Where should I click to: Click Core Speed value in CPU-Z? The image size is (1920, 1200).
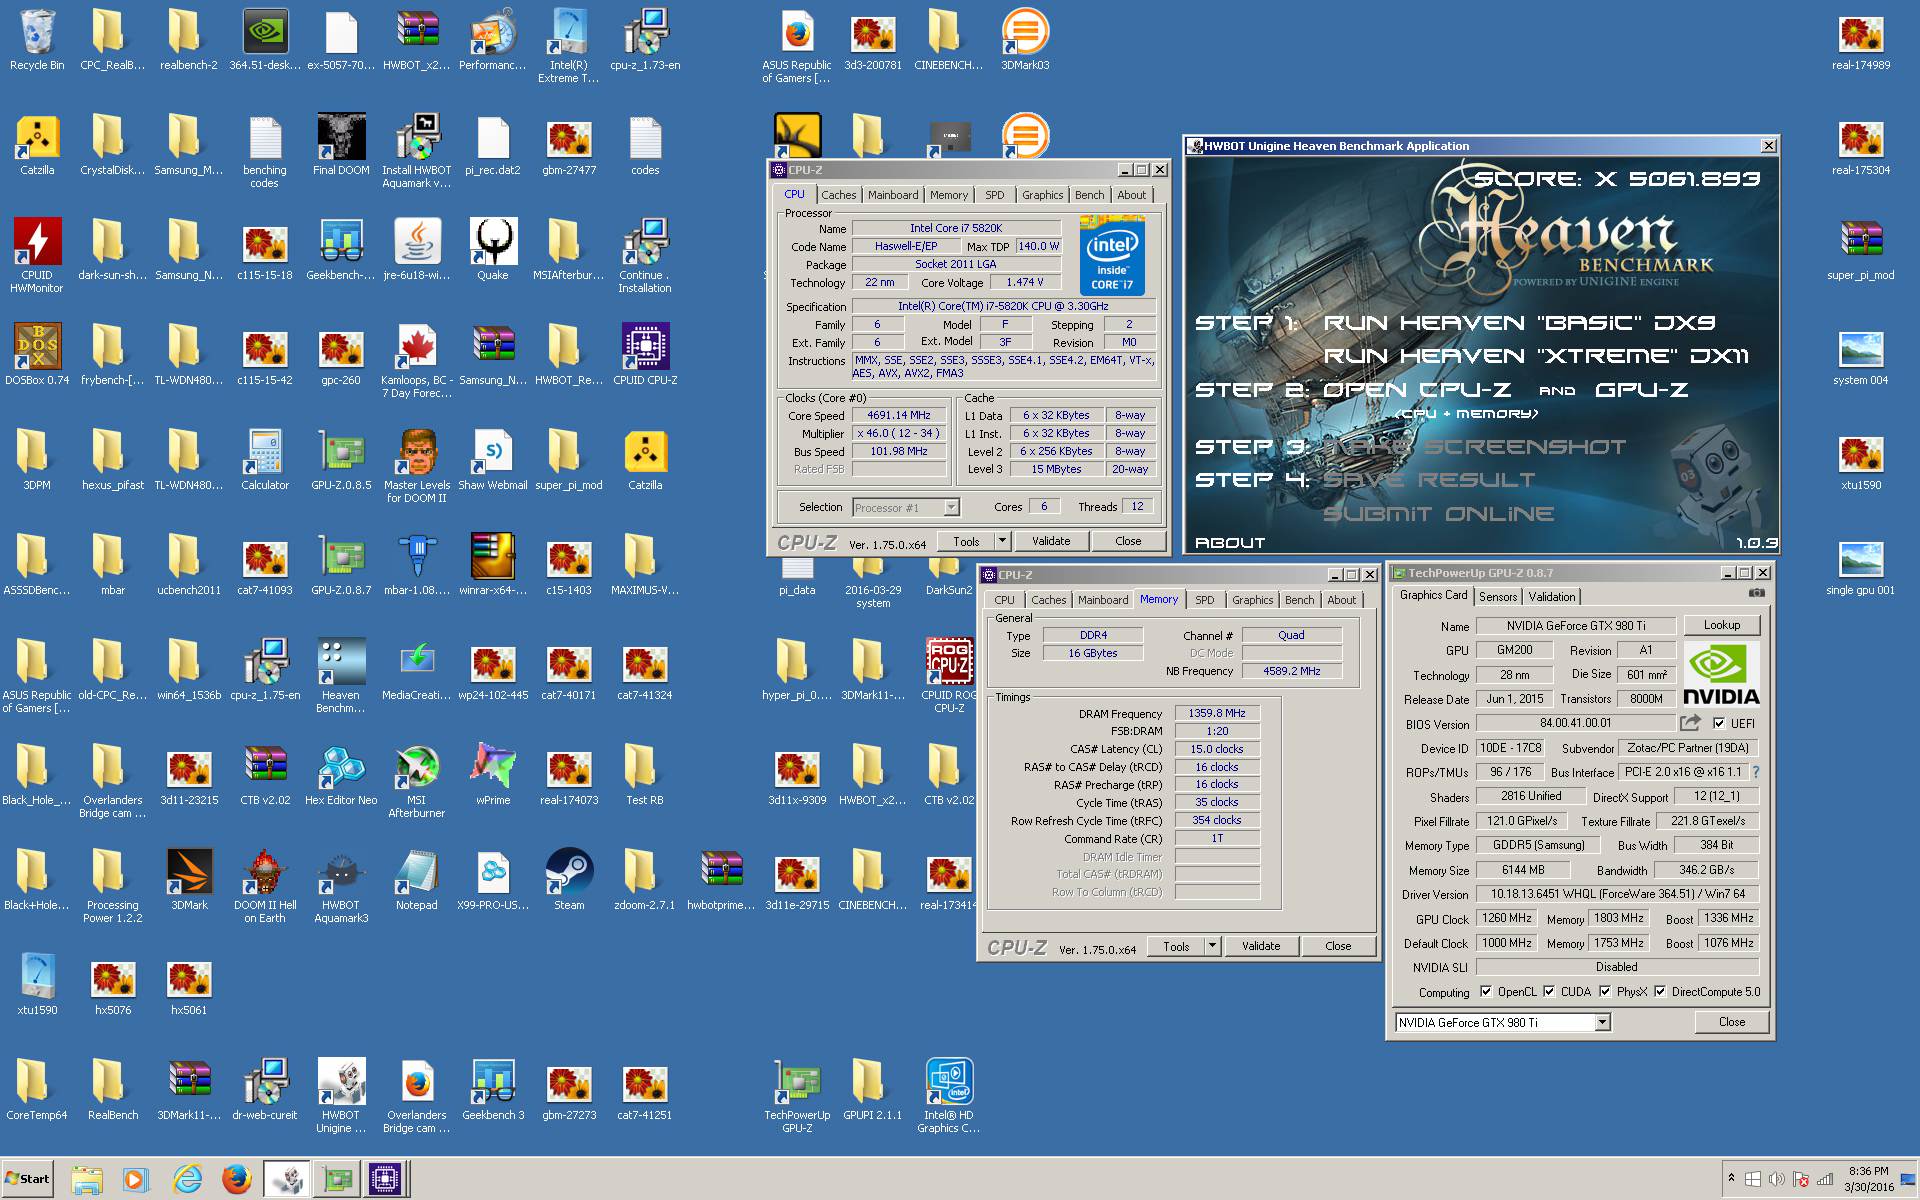[898, 415]
